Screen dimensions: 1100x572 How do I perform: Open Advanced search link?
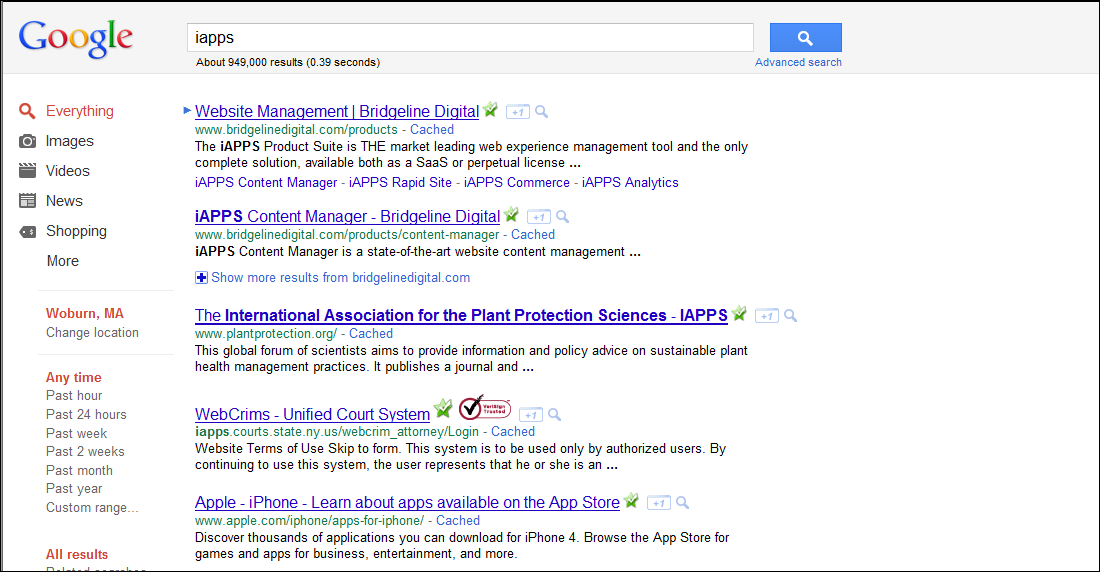pos(798,62)
